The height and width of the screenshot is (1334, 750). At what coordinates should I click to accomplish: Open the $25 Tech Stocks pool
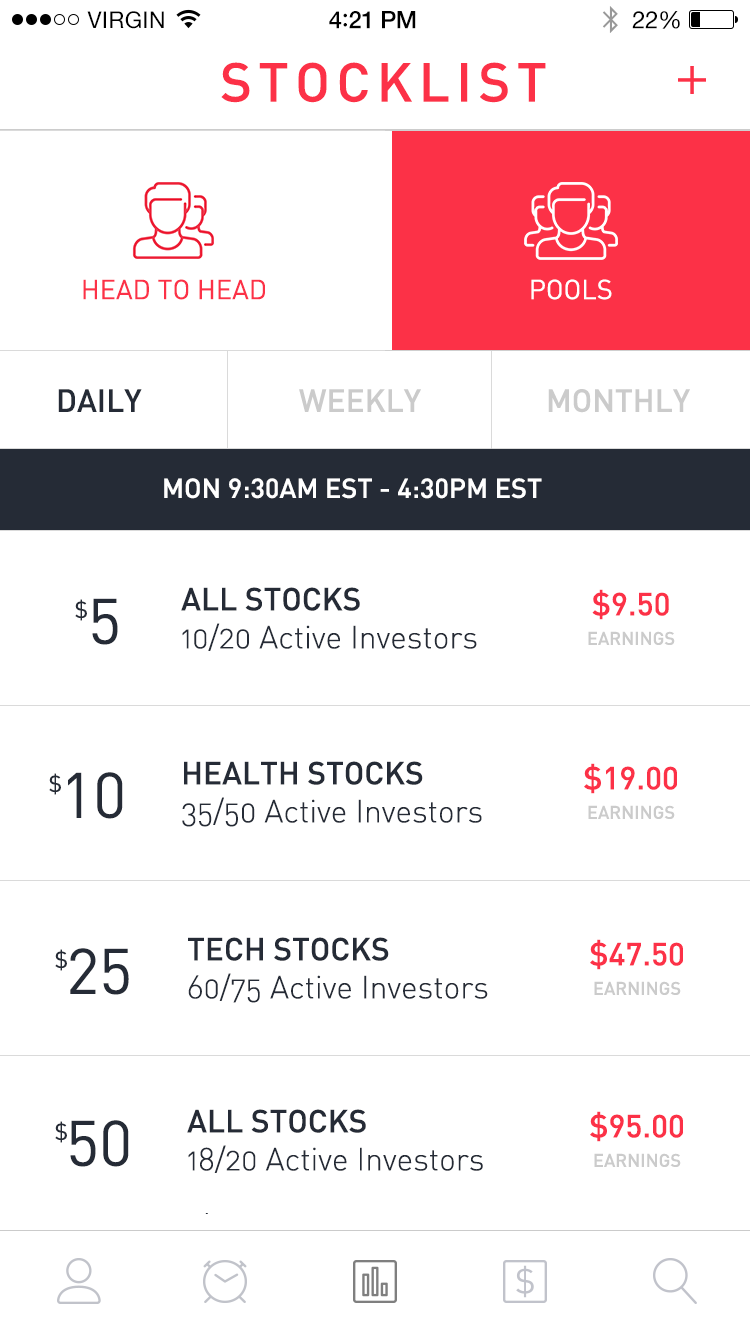(338, 969)
